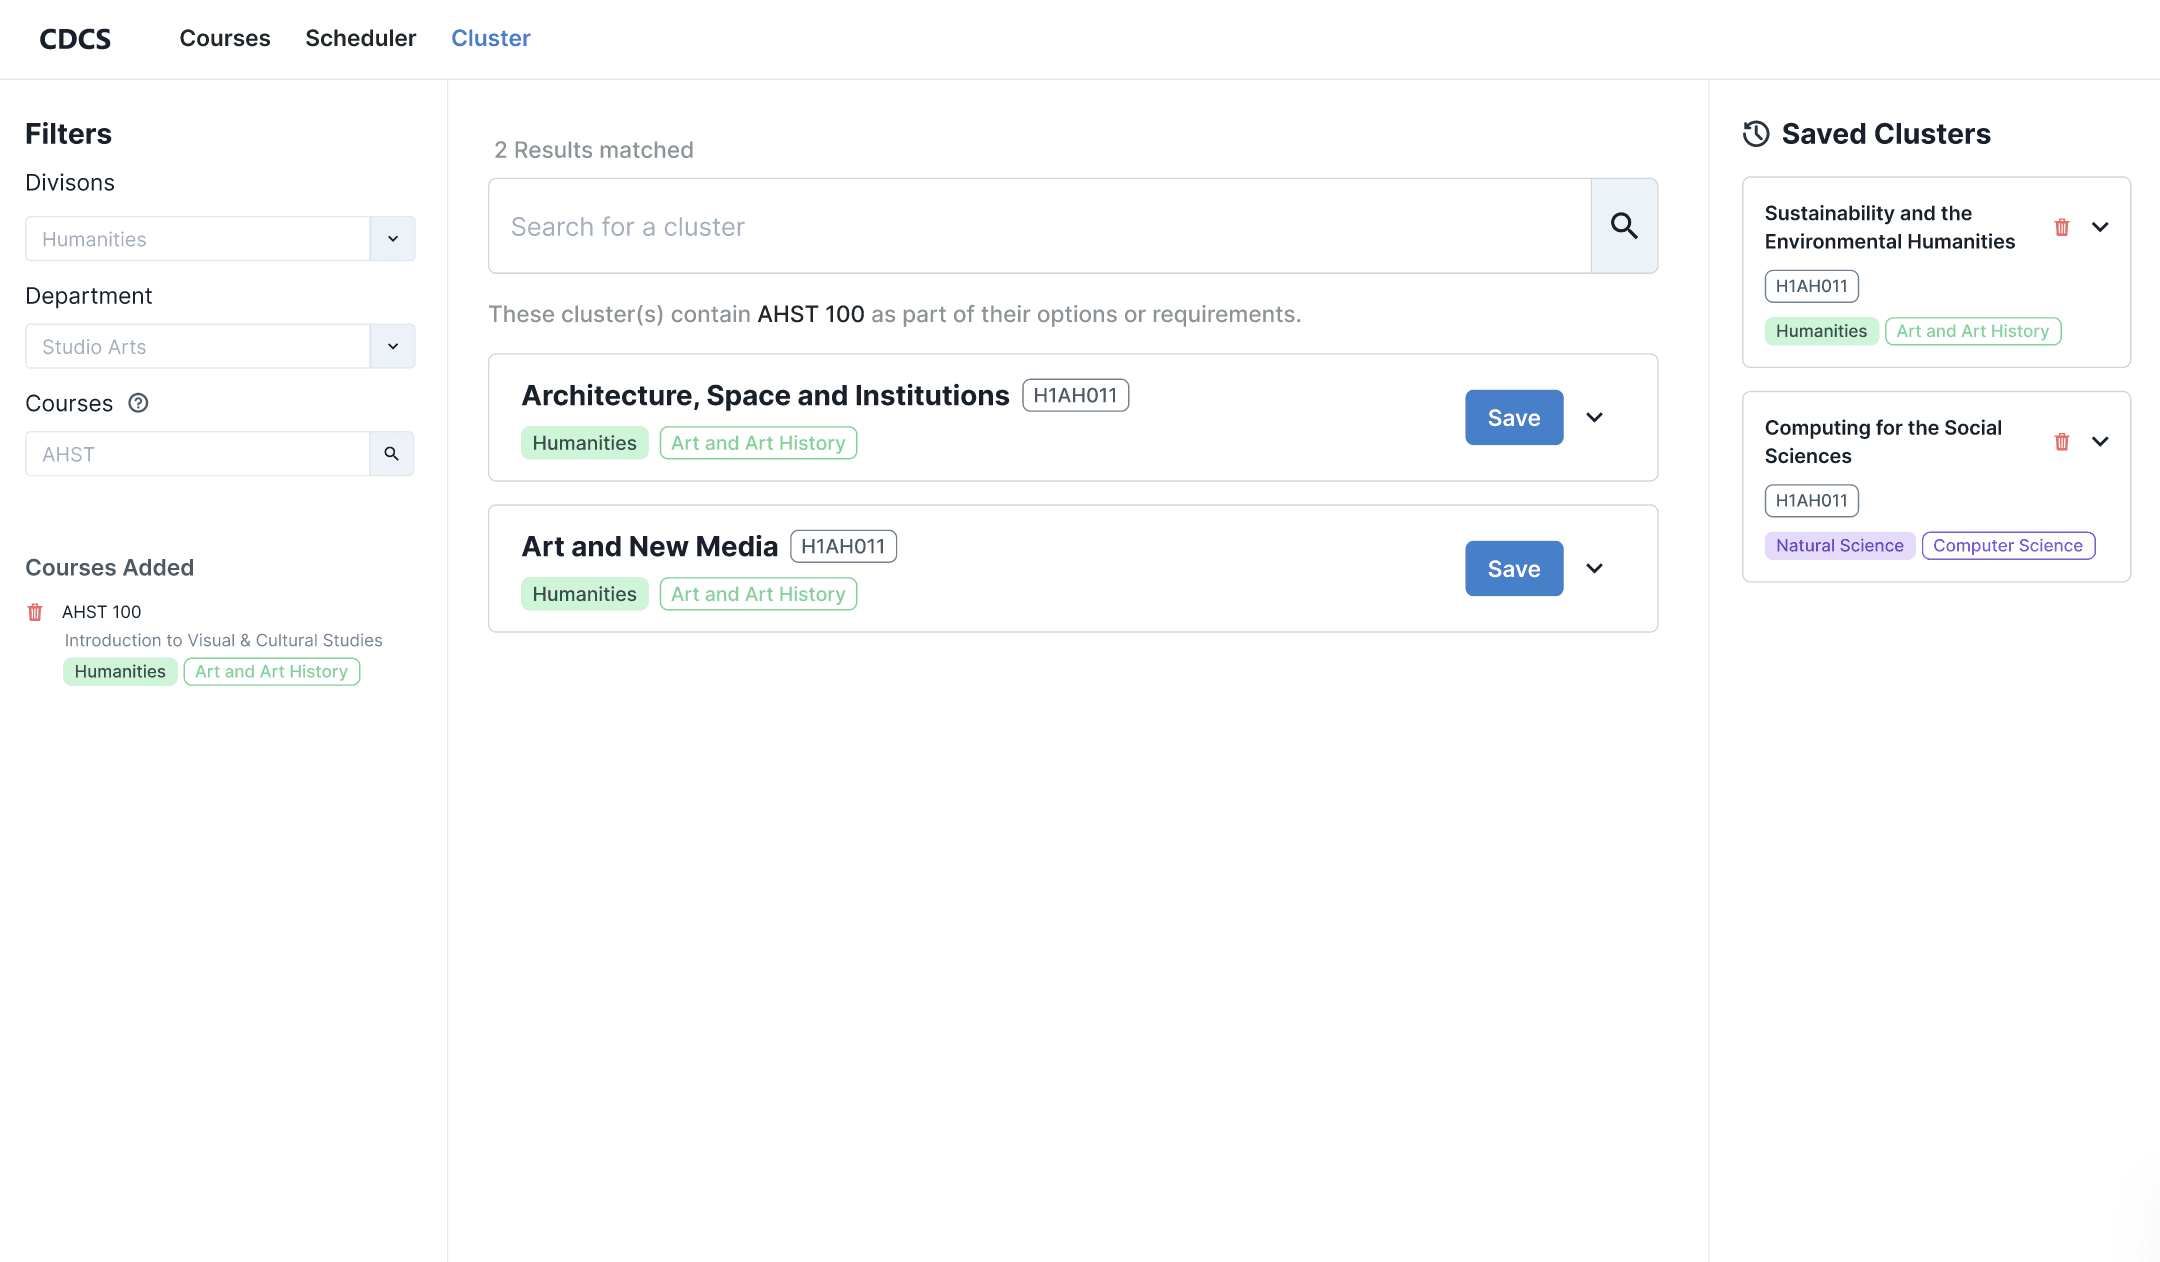
Task: Open the Department Studio Arts dropdown
Action: coord(392,346)
